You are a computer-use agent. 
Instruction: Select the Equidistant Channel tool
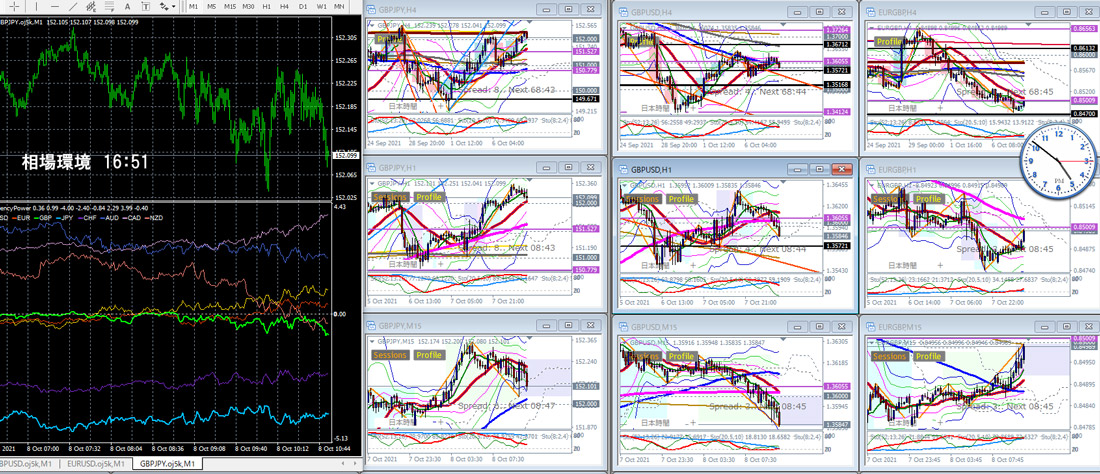[91, 6]
